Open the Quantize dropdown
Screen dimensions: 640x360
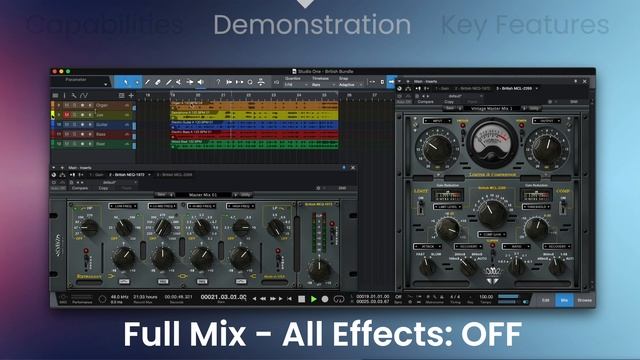click(296, 84)
